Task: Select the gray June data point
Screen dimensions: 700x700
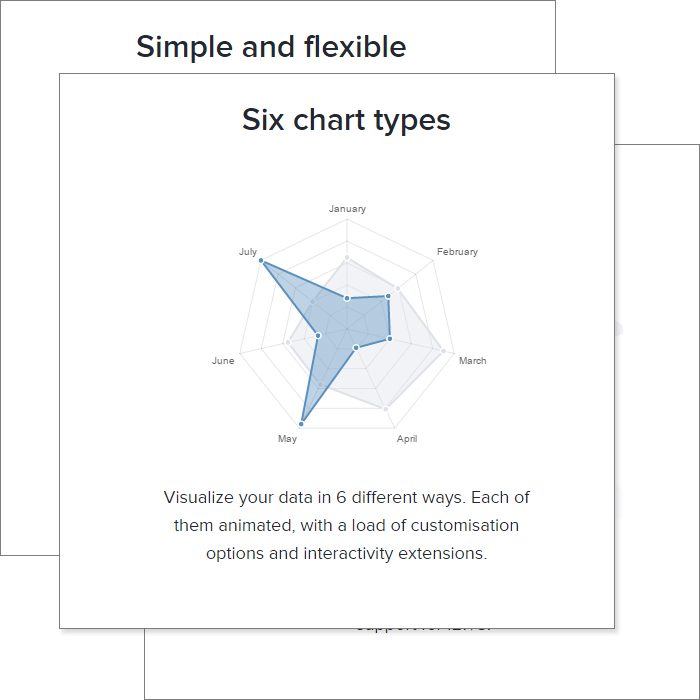Action: coord(288,343)
